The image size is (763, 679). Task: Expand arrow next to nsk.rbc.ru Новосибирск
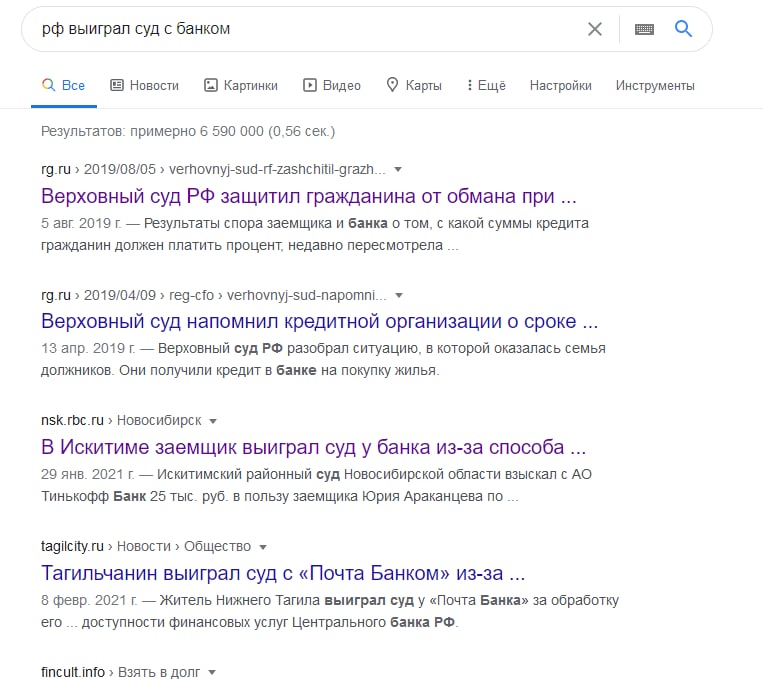pos(213,421)
